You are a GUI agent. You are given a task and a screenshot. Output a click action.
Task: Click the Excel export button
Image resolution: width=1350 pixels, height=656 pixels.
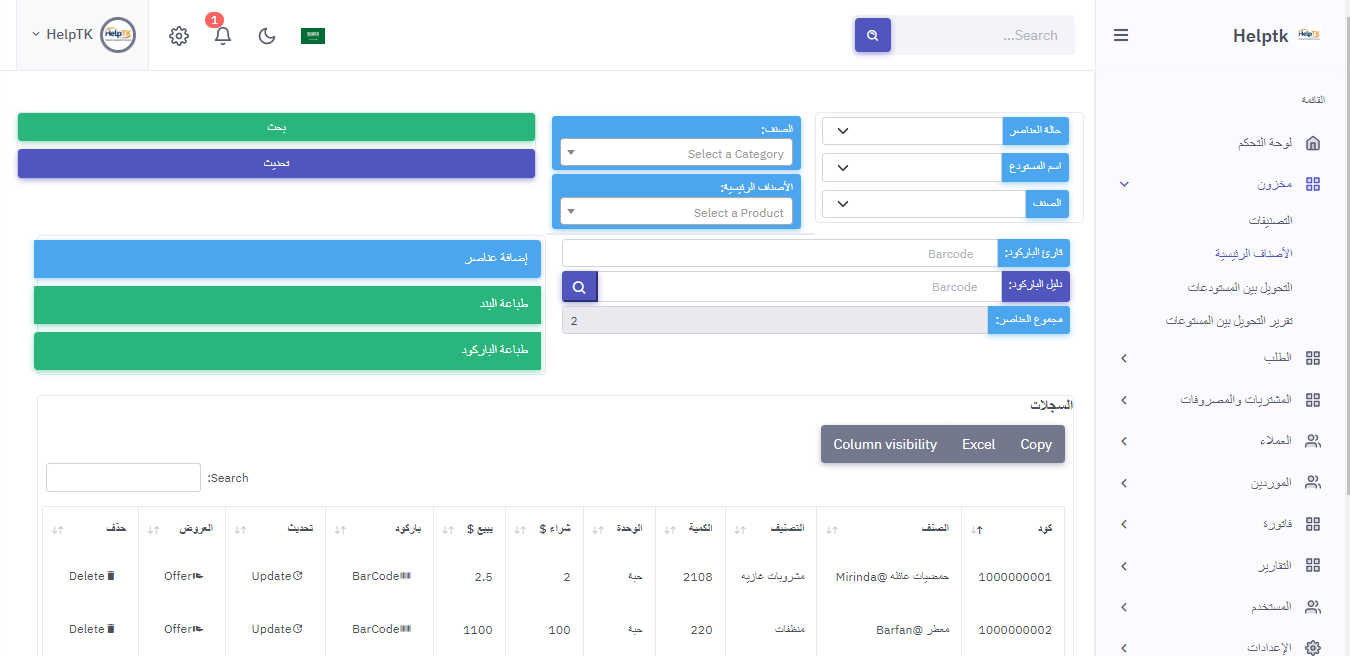tap(978, 444)
